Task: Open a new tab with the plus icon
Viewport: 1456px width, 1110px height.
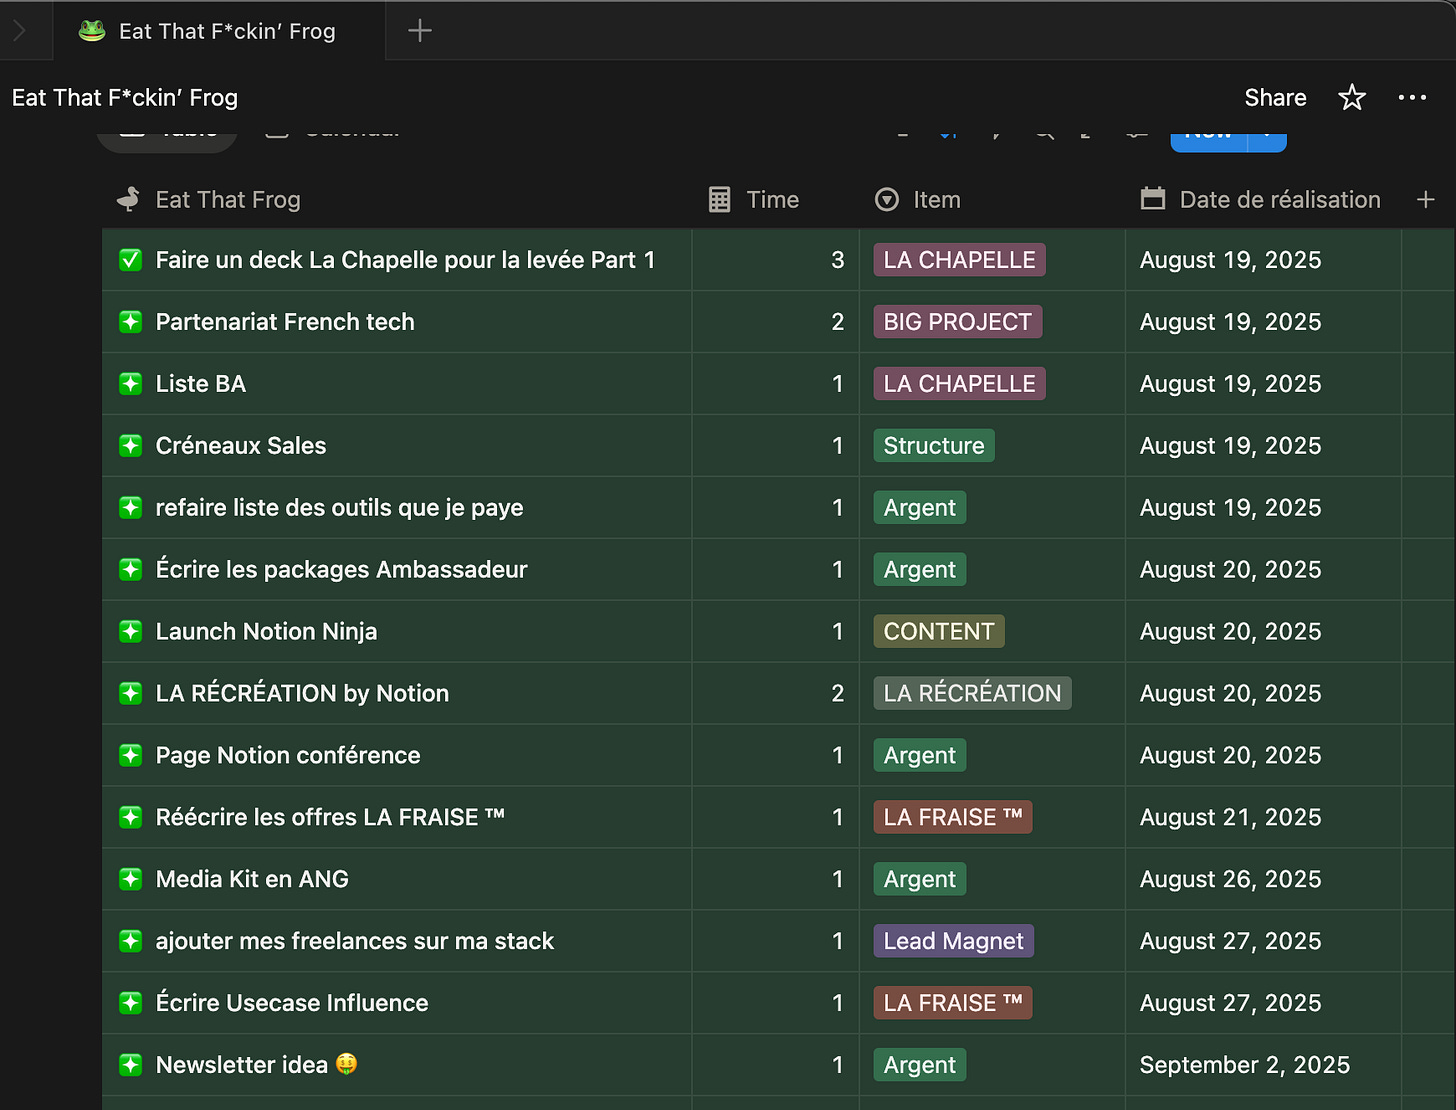Action: click(420, 31)
